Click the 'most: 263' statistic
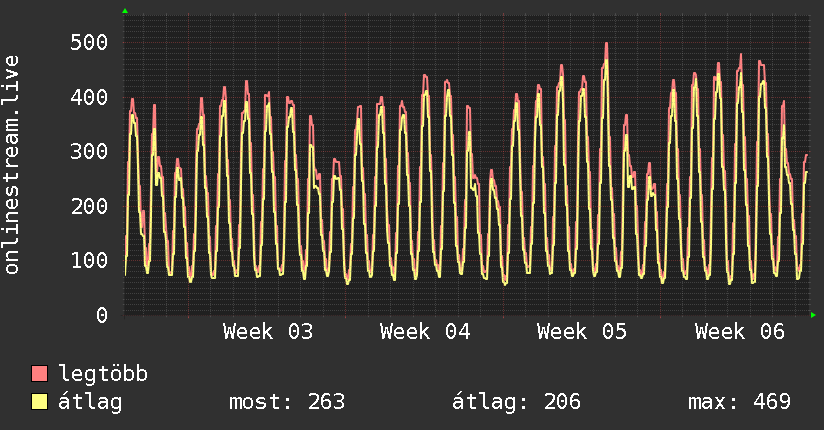The image size is (824, 430). coord(287,402)
